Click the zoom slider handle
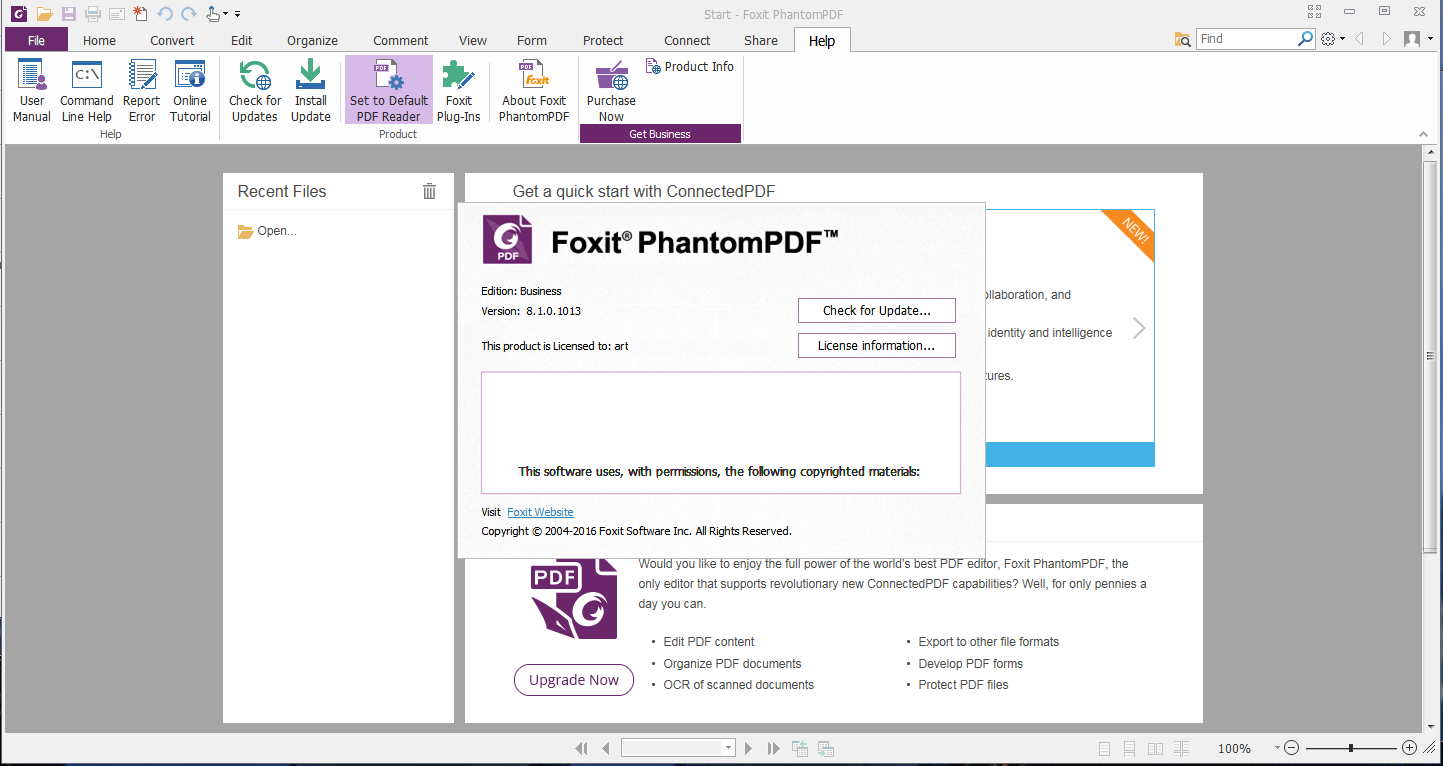This screenshot has width=1443, height=766. pyautogui.click(x=1351, y=748)
